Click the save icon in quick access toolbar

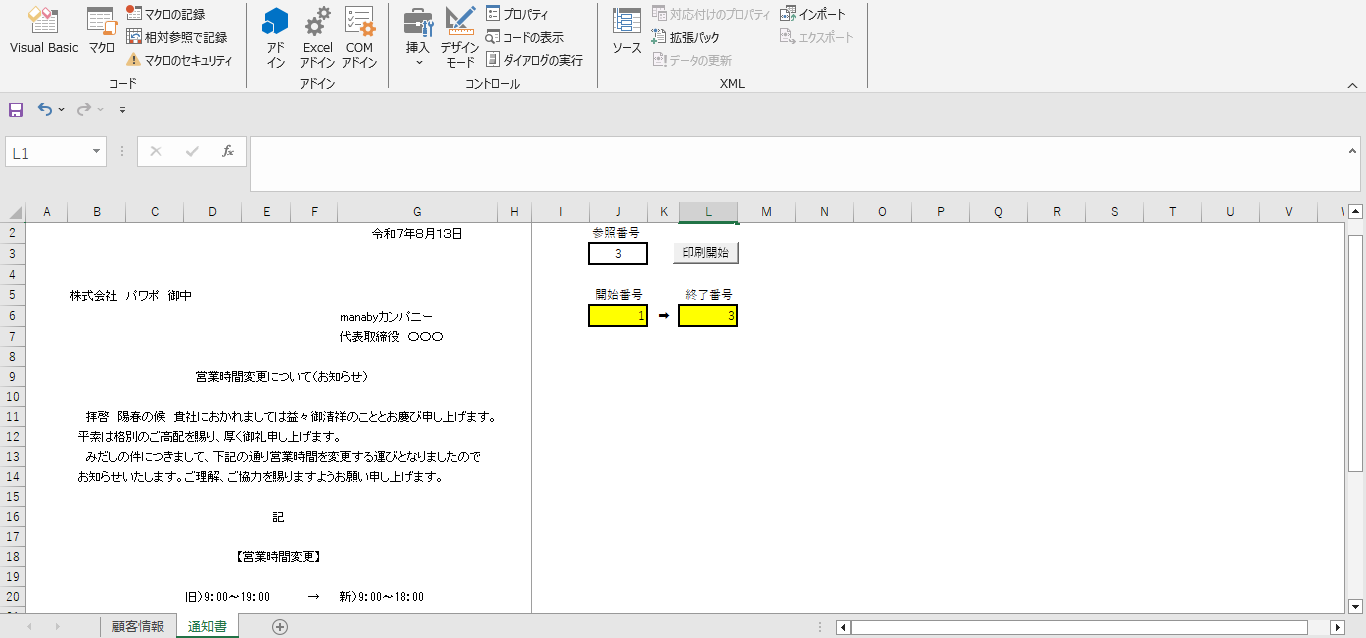pos(16,109)
